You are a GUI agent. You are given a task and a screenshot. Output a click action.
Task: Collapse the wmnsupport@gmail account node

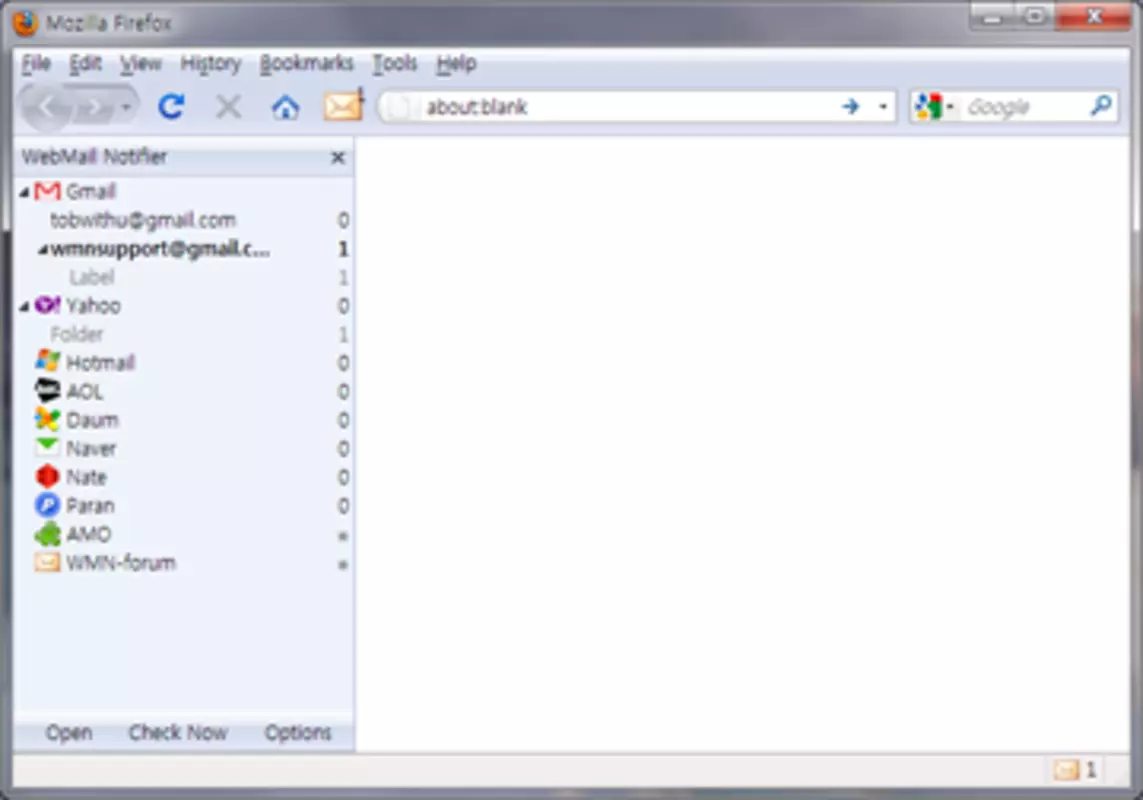click(x=43, y=249)
